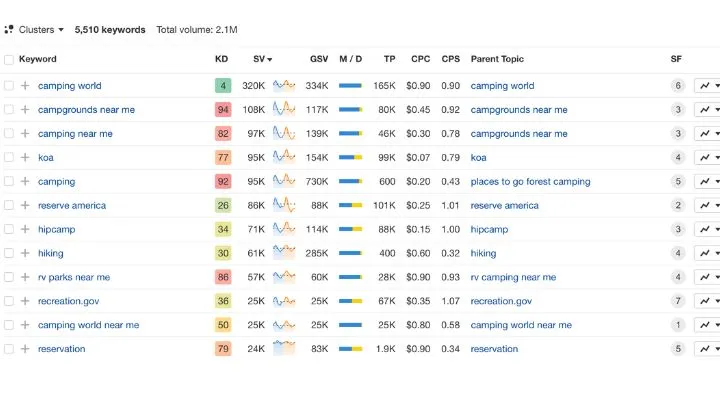Click KD badge 4 for camping world
Image resolution: width=720 pixels, height=400 pixels.
[223, 85]
